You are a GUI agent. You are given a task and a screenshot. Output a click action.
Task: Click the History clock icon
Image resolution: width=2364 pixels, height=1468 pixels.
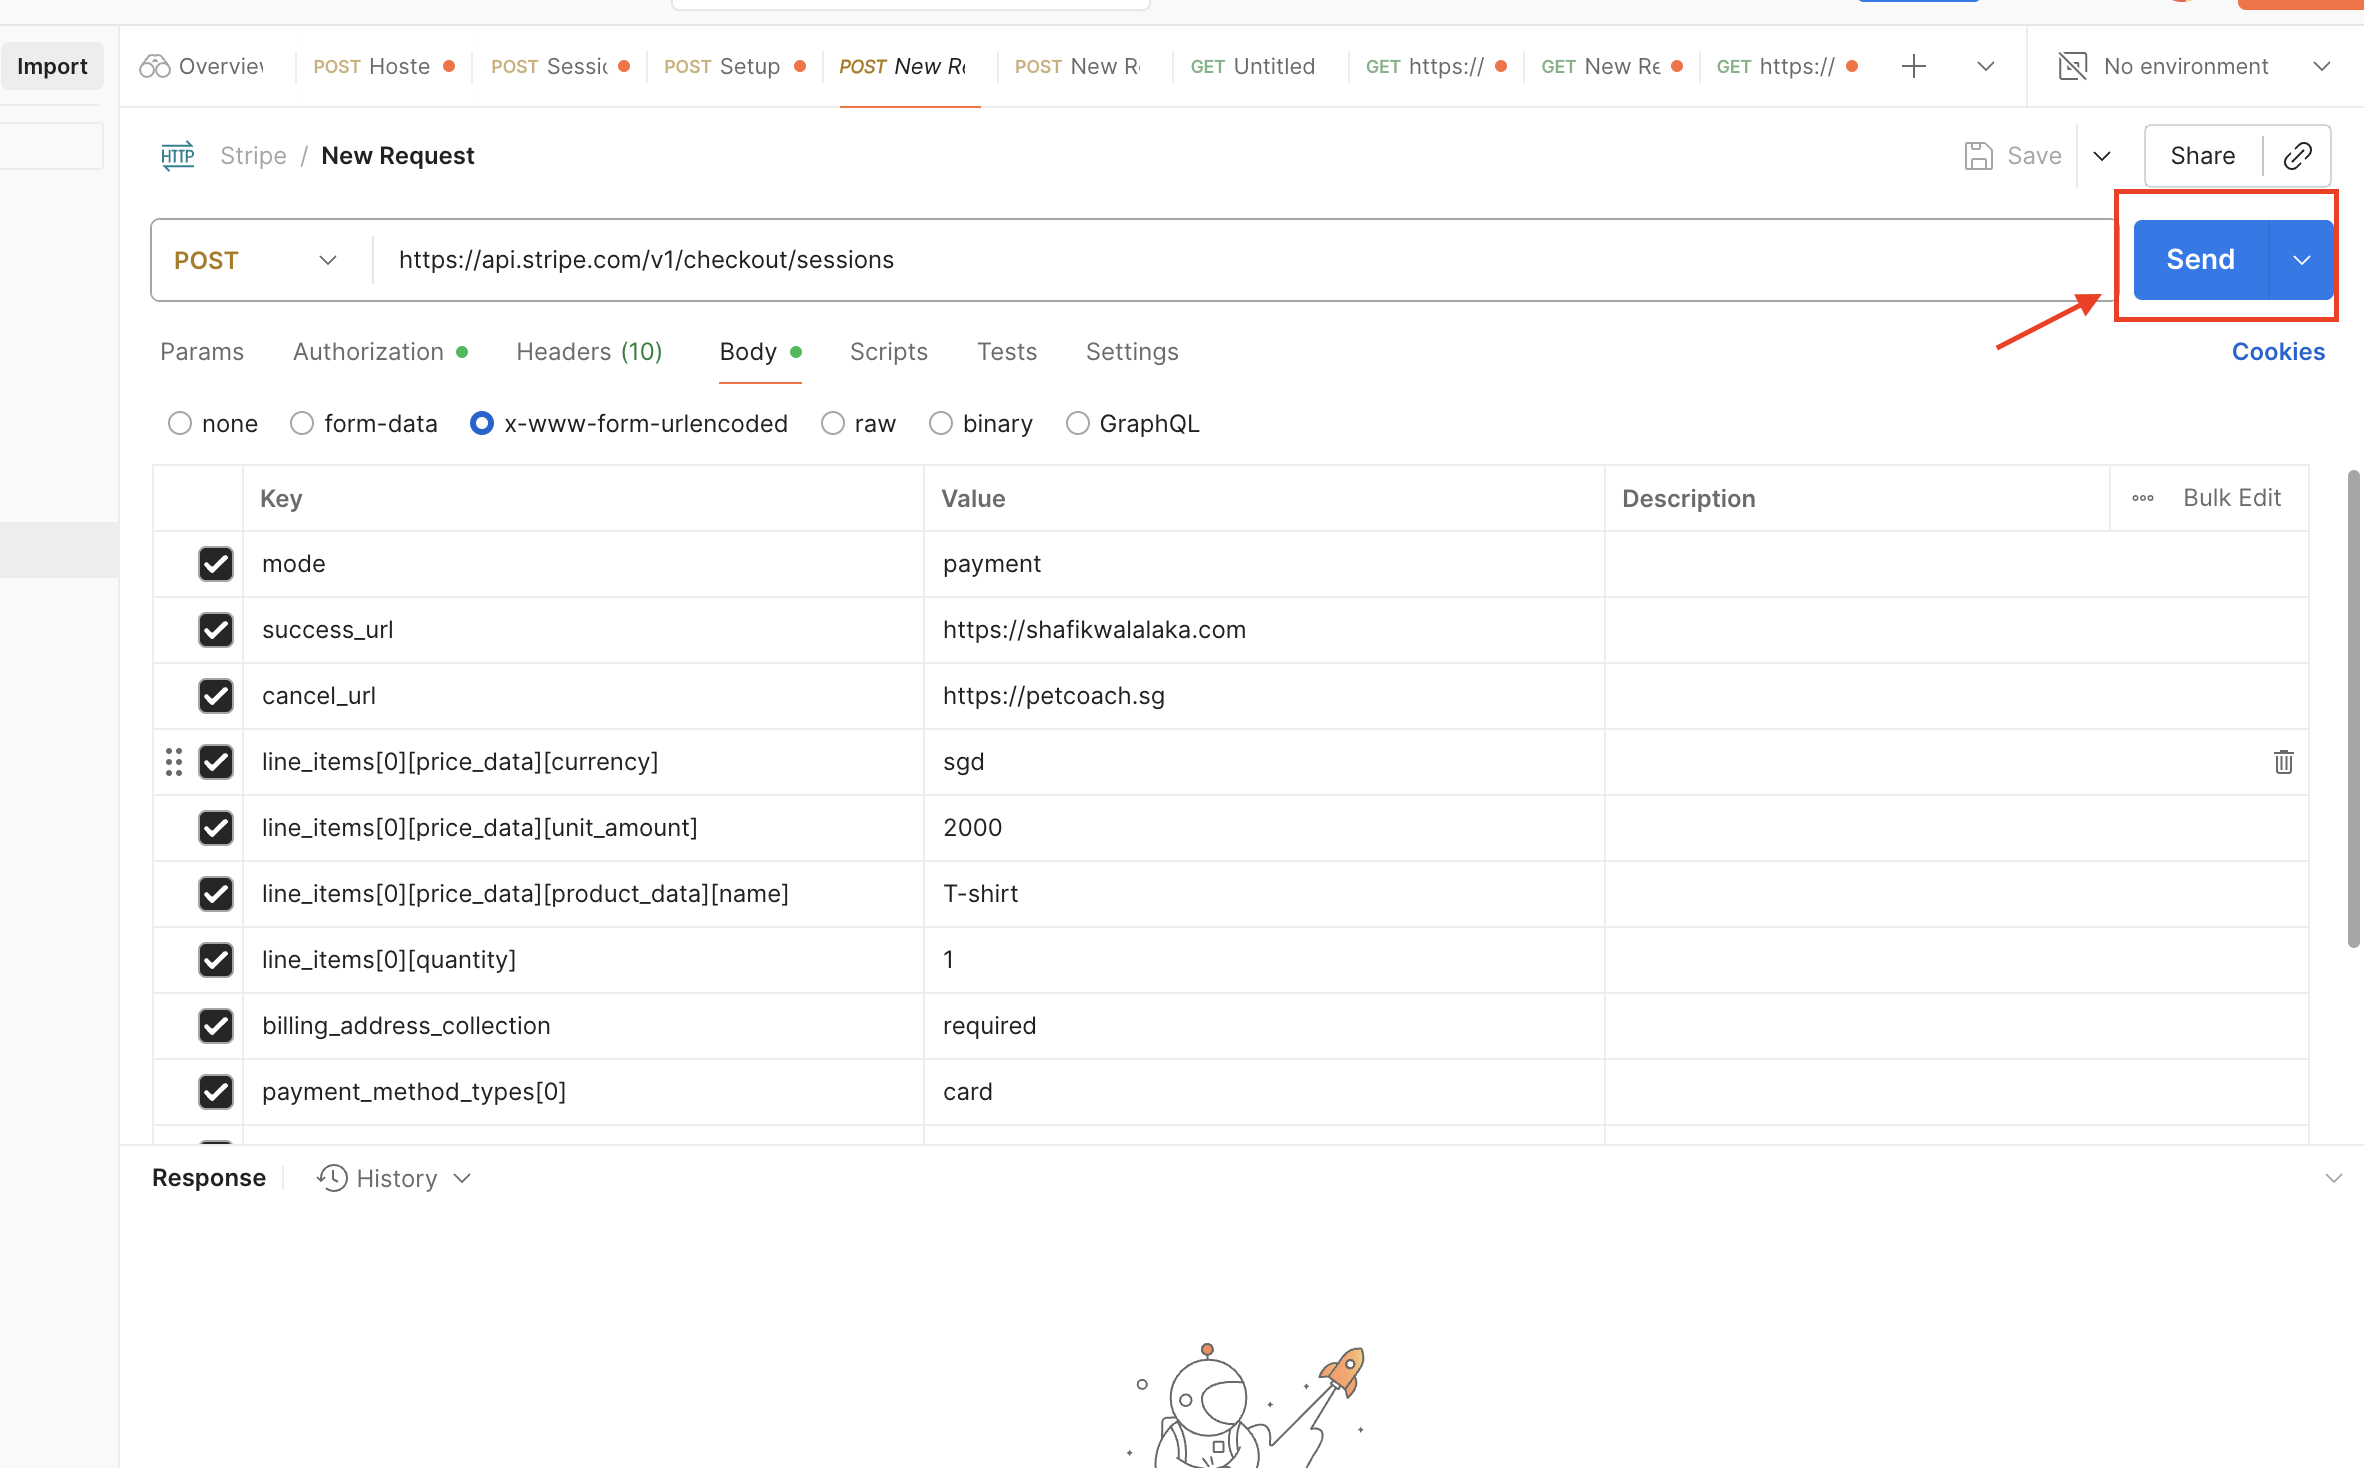(332, 1178)
